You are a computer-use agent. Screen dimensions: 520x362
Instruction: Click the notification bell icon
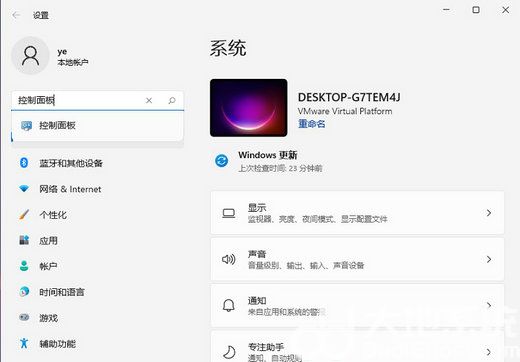point(229,306)
